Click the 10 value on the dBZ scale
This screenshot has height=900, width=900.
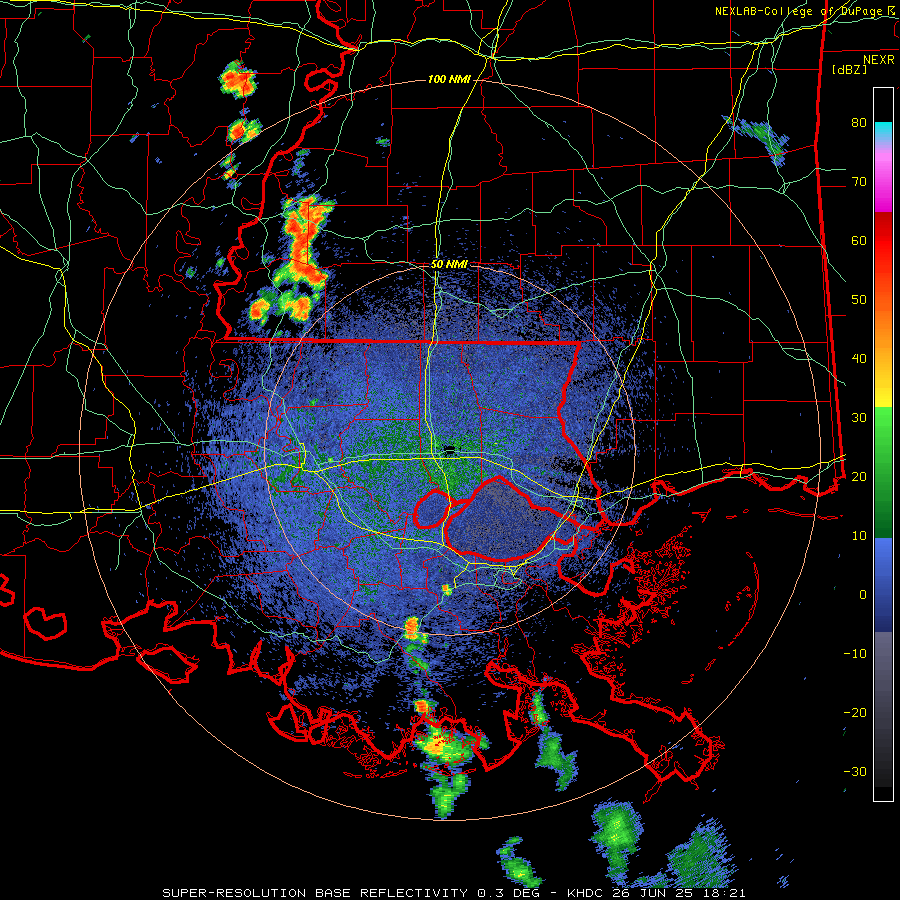[859, 536]
